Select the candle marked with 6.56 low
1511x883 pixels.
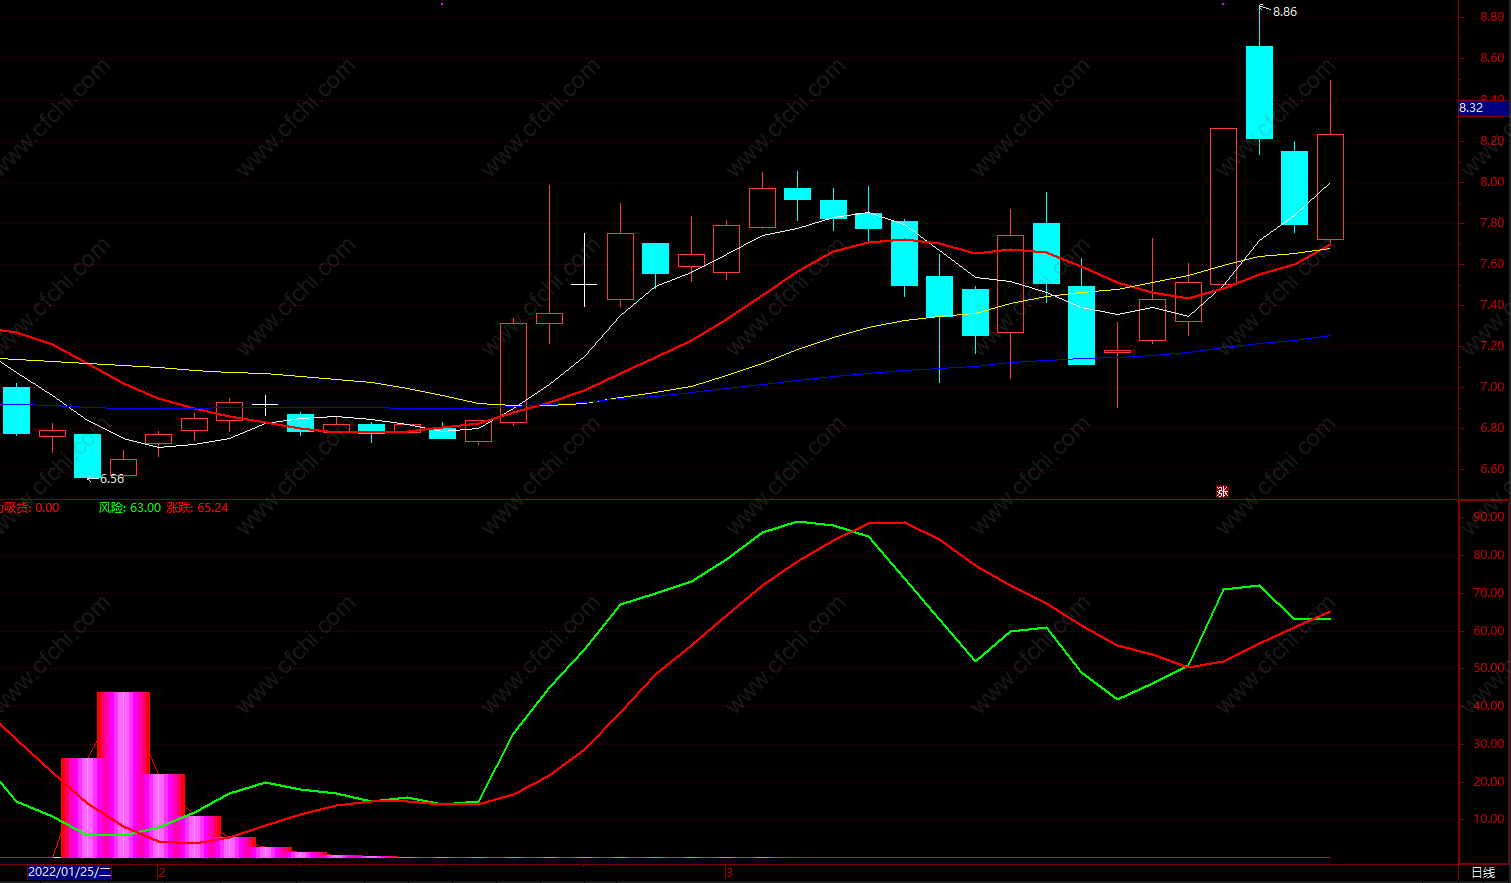tap(88, 456)
